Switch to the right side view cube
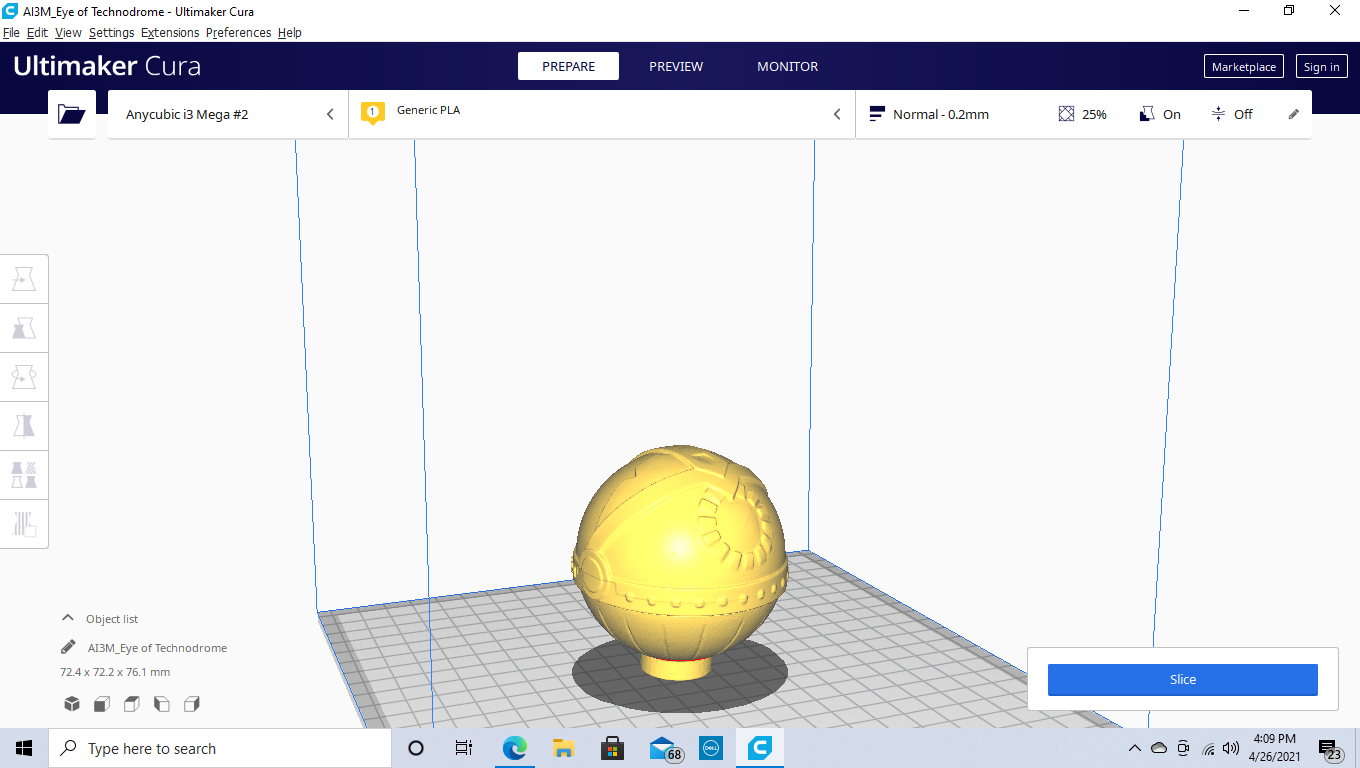This screenshot has width=1360, height=768. point(192,704)
